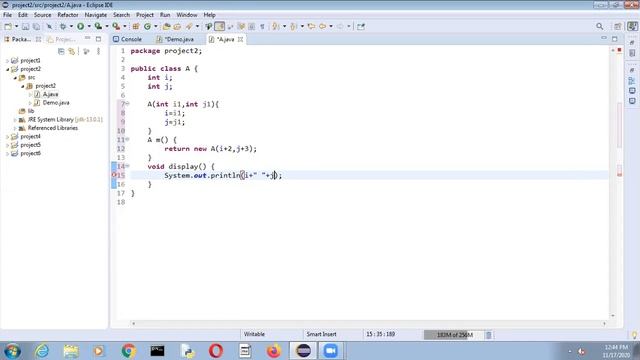Click the Previous Annotation toolbar icon

pyautogui.click(x=294, y=27)
